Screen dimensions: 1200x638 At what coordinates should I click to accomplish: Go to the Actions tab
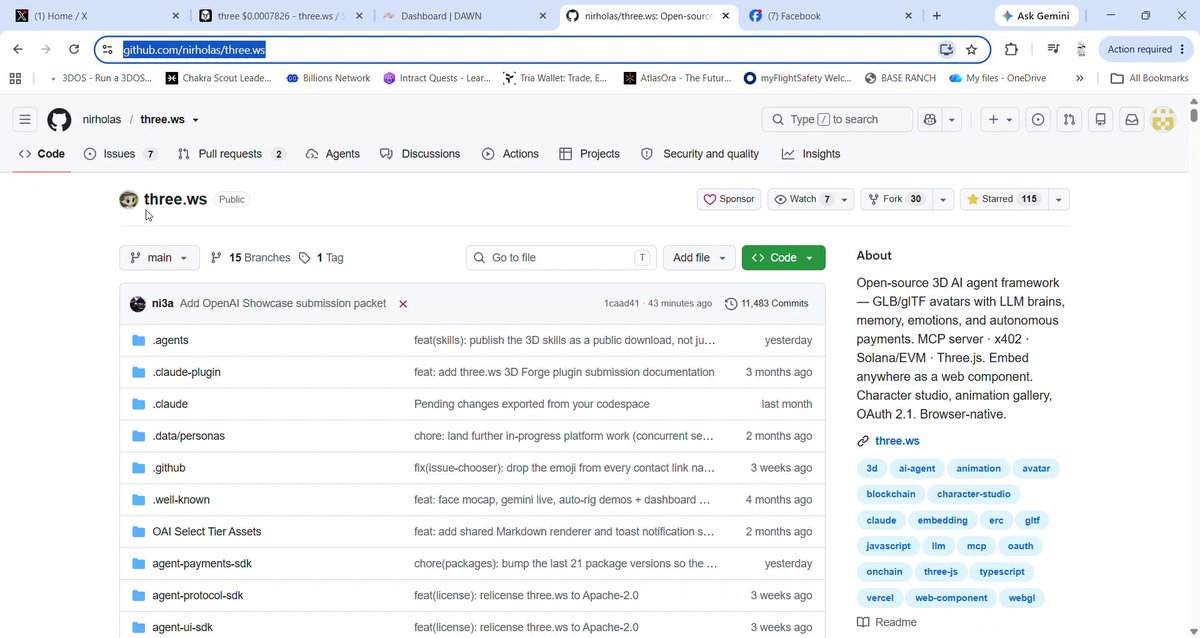510,154
